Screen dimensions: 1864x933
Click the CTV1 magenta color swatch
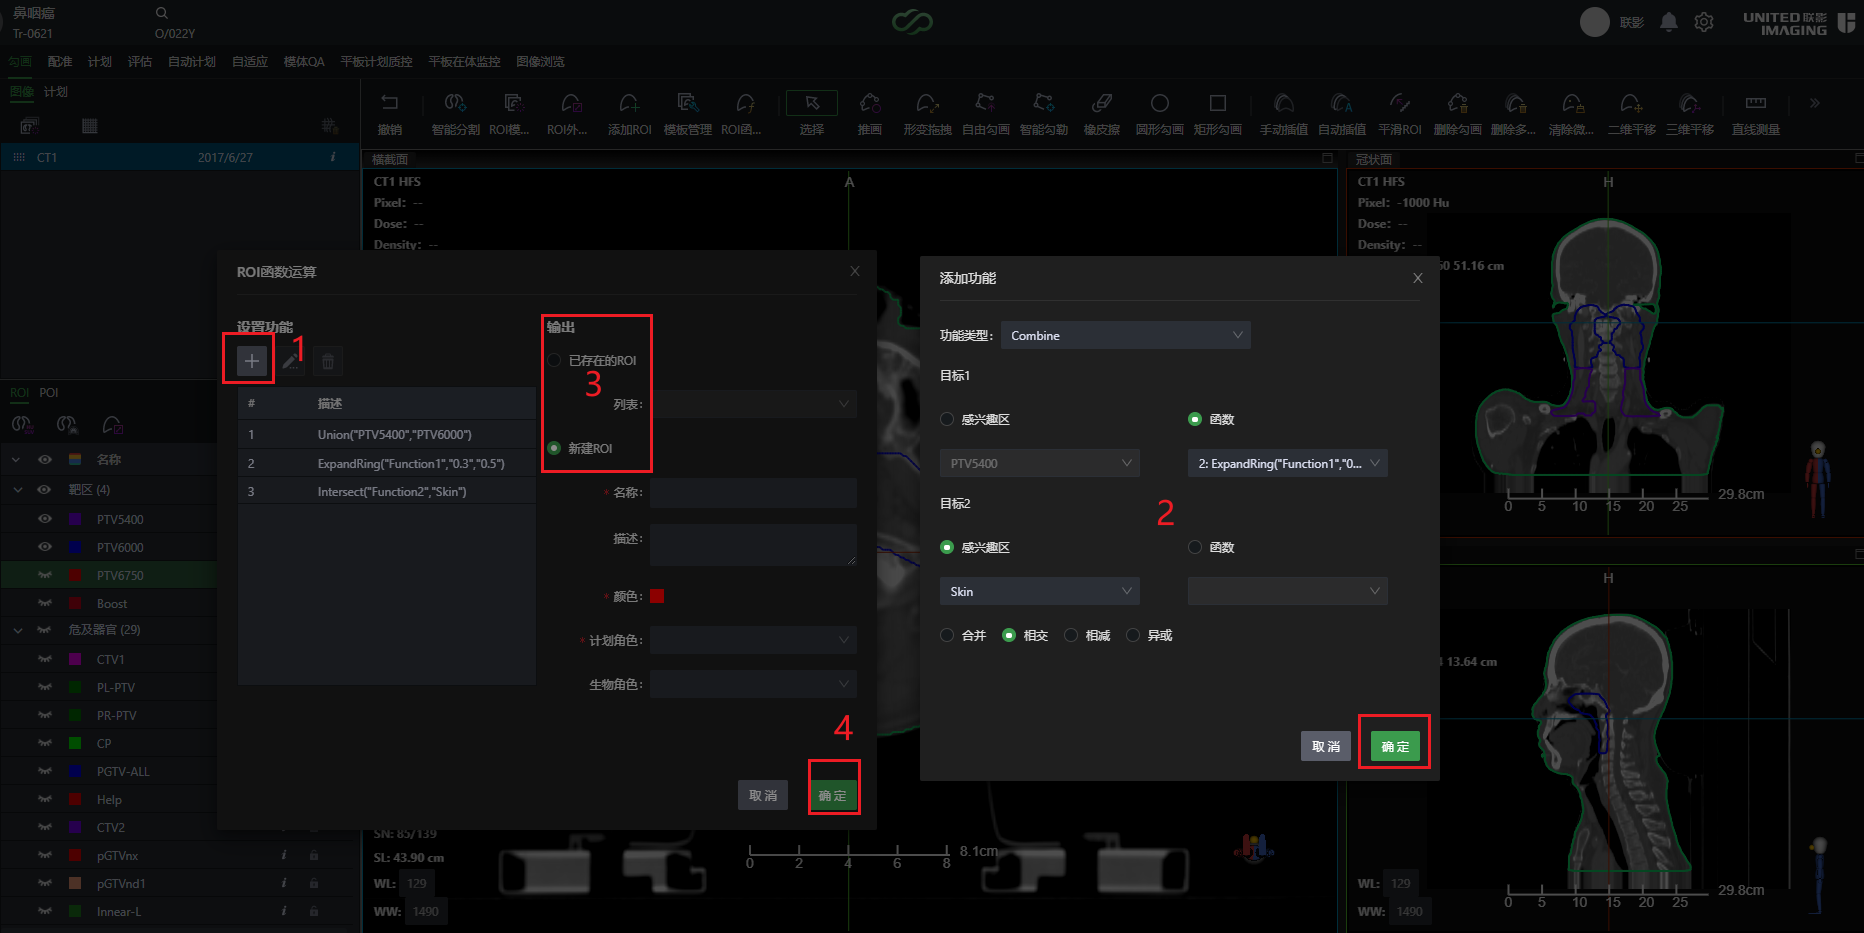(x=75, y=659)
